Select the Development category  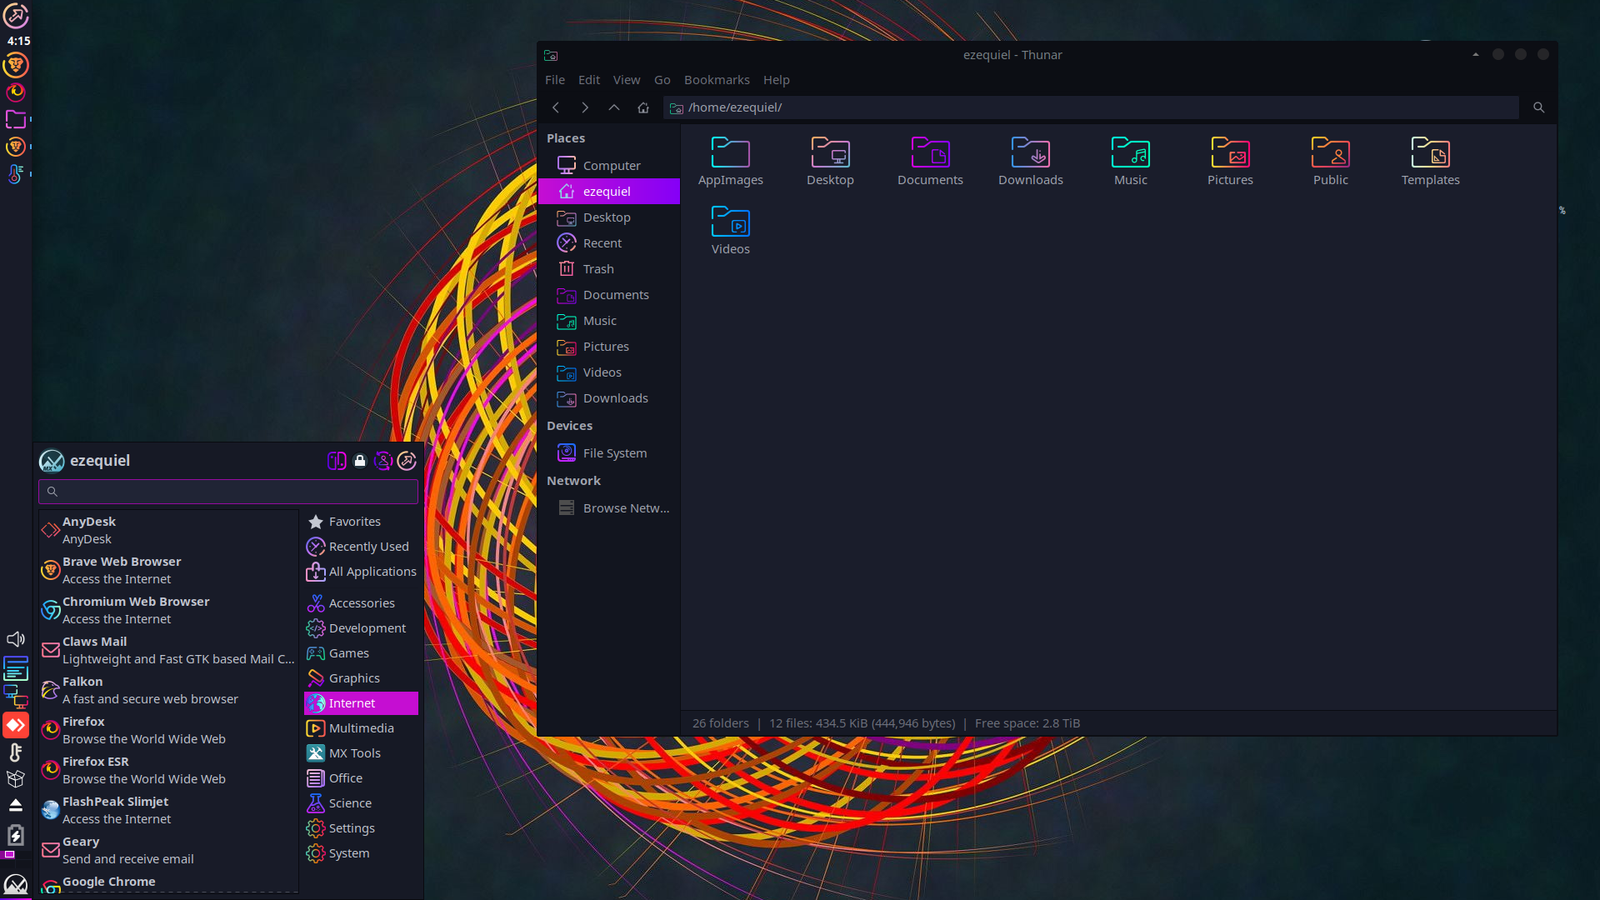pyautogui.click(x=361, y=628)
